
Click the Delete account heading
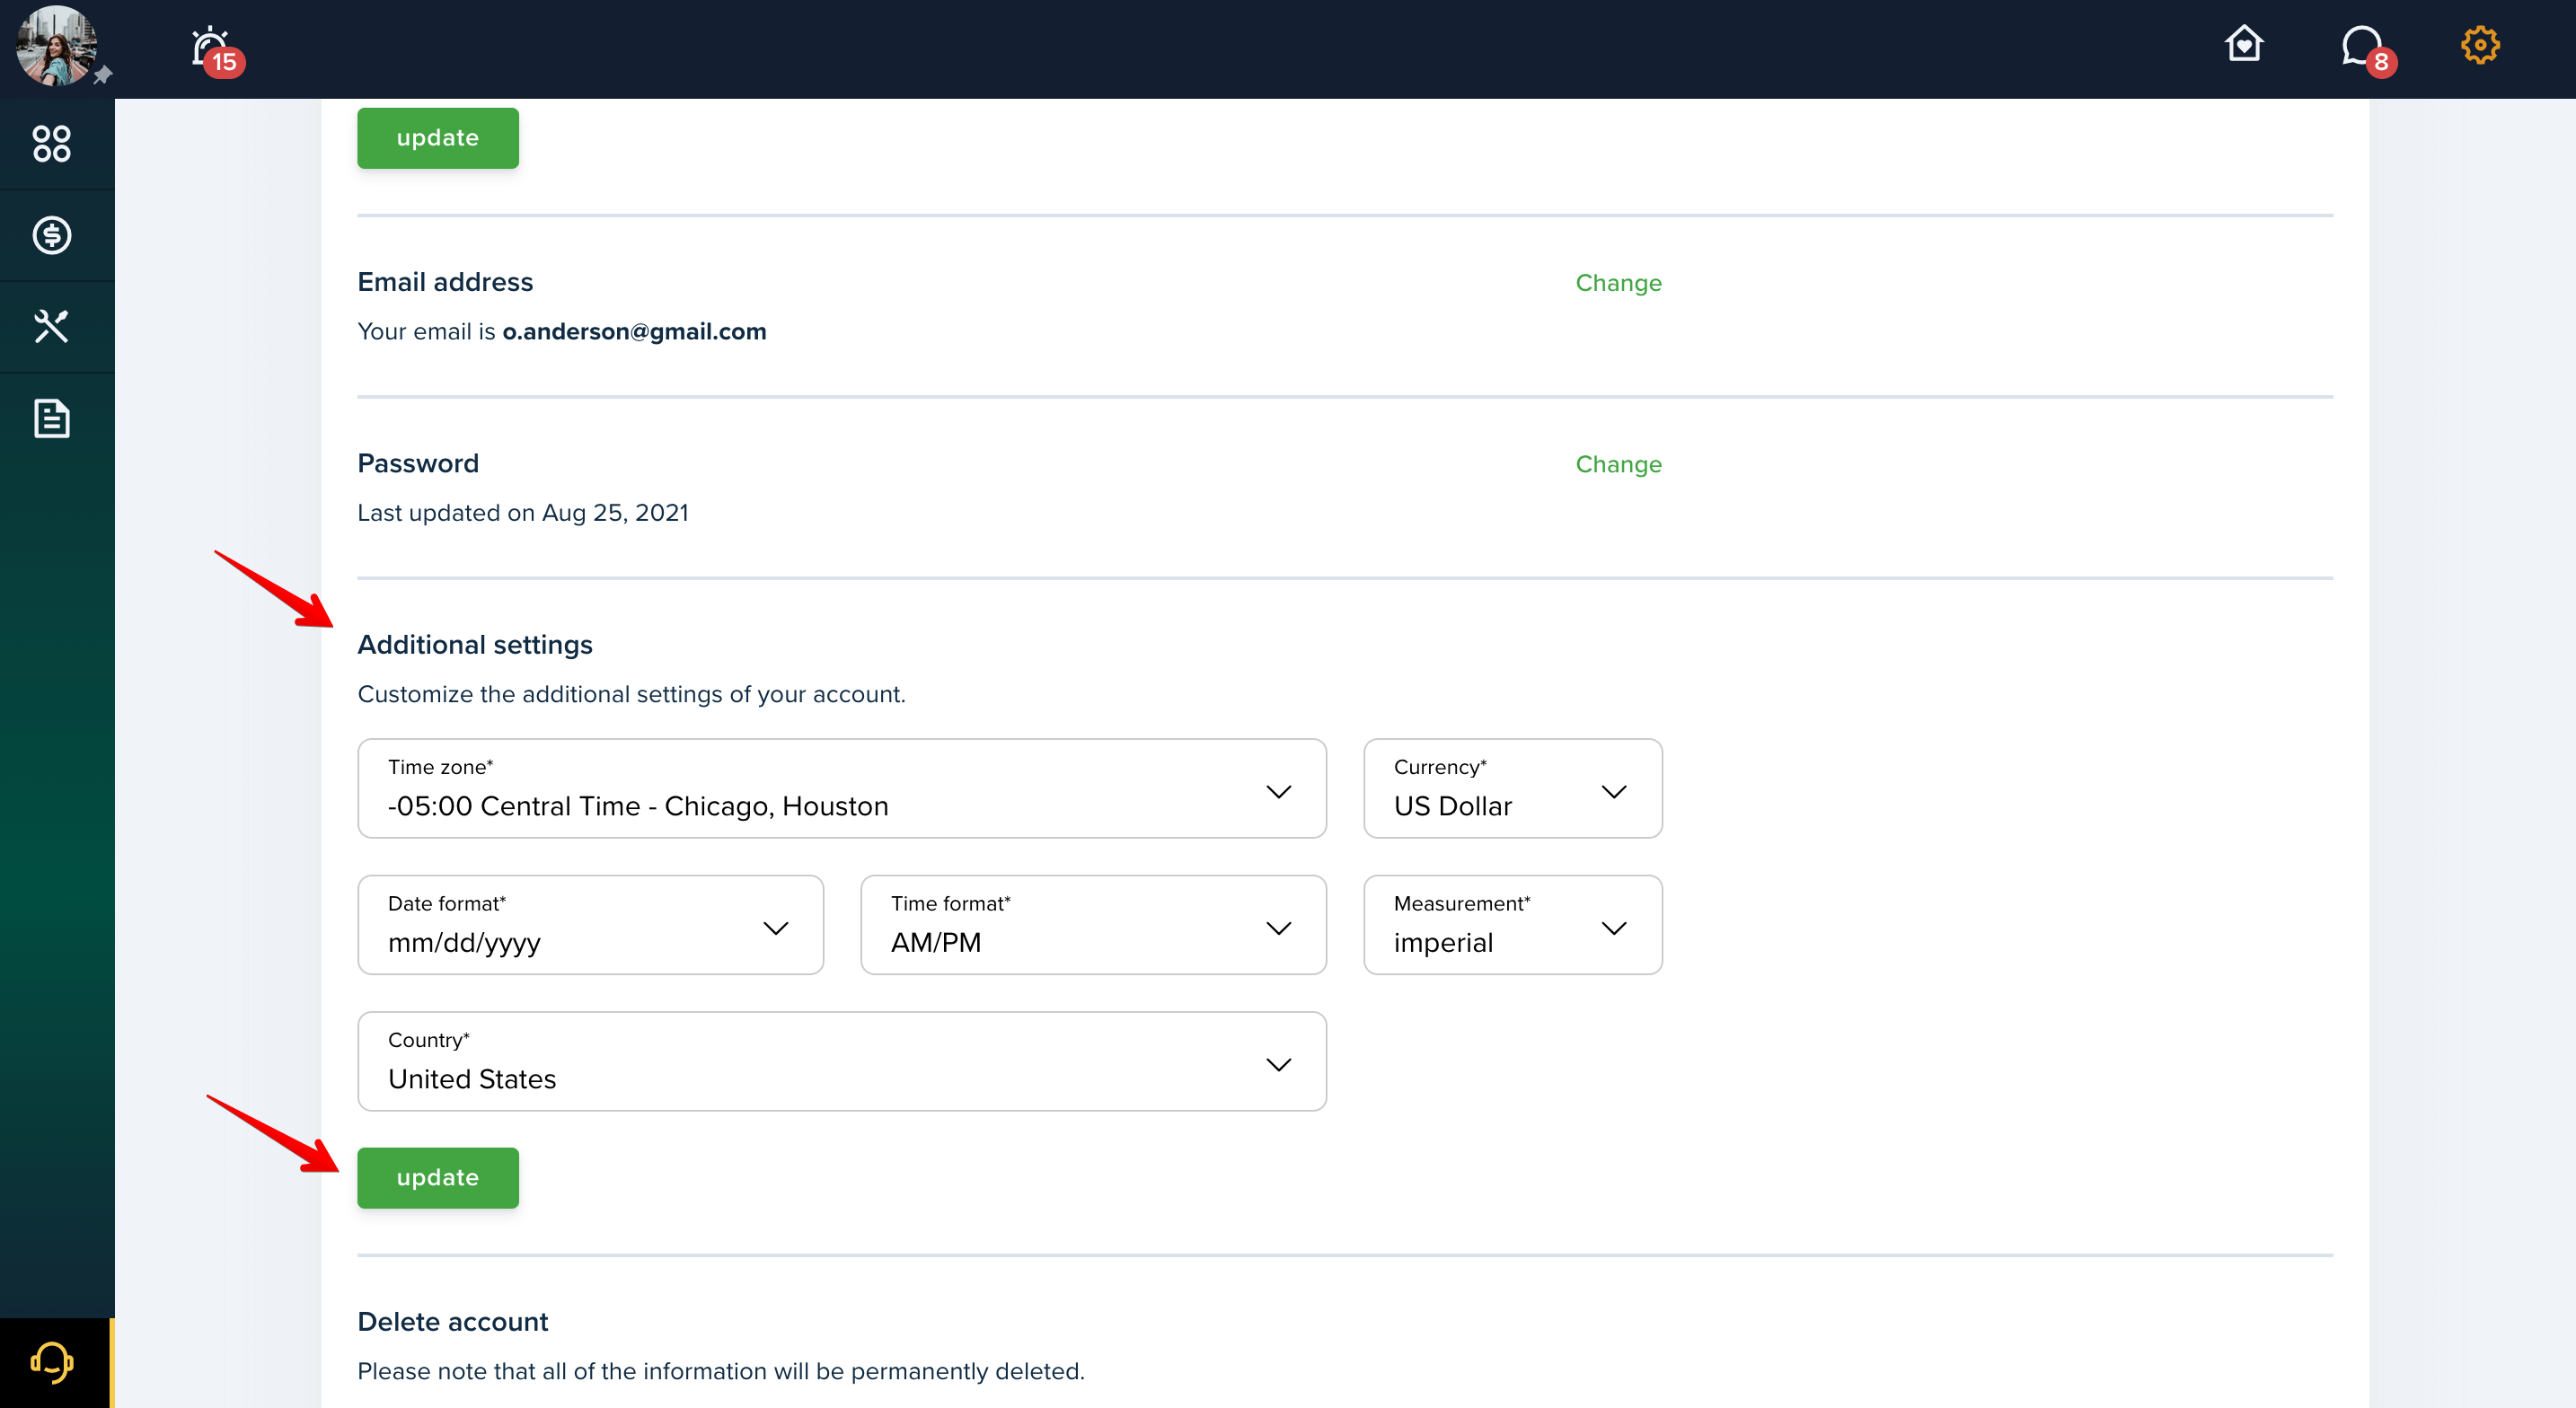tap(453, 1322)
